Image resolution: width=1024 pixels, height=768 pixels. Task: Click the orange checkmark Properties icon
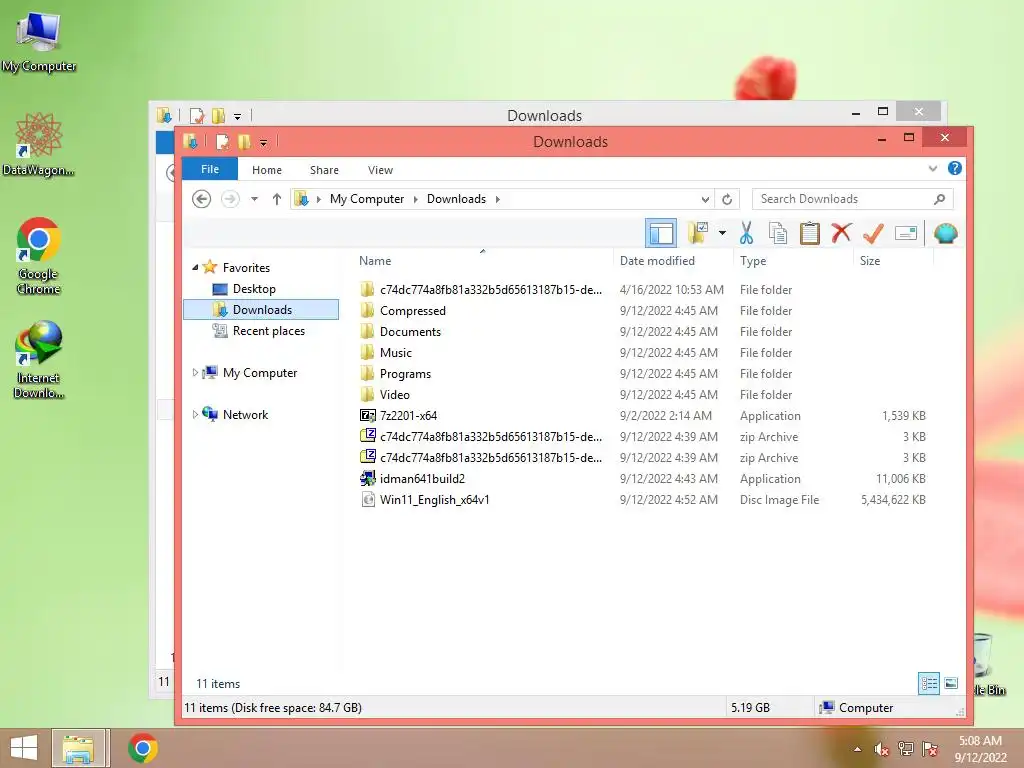click(x=873, y=232)
